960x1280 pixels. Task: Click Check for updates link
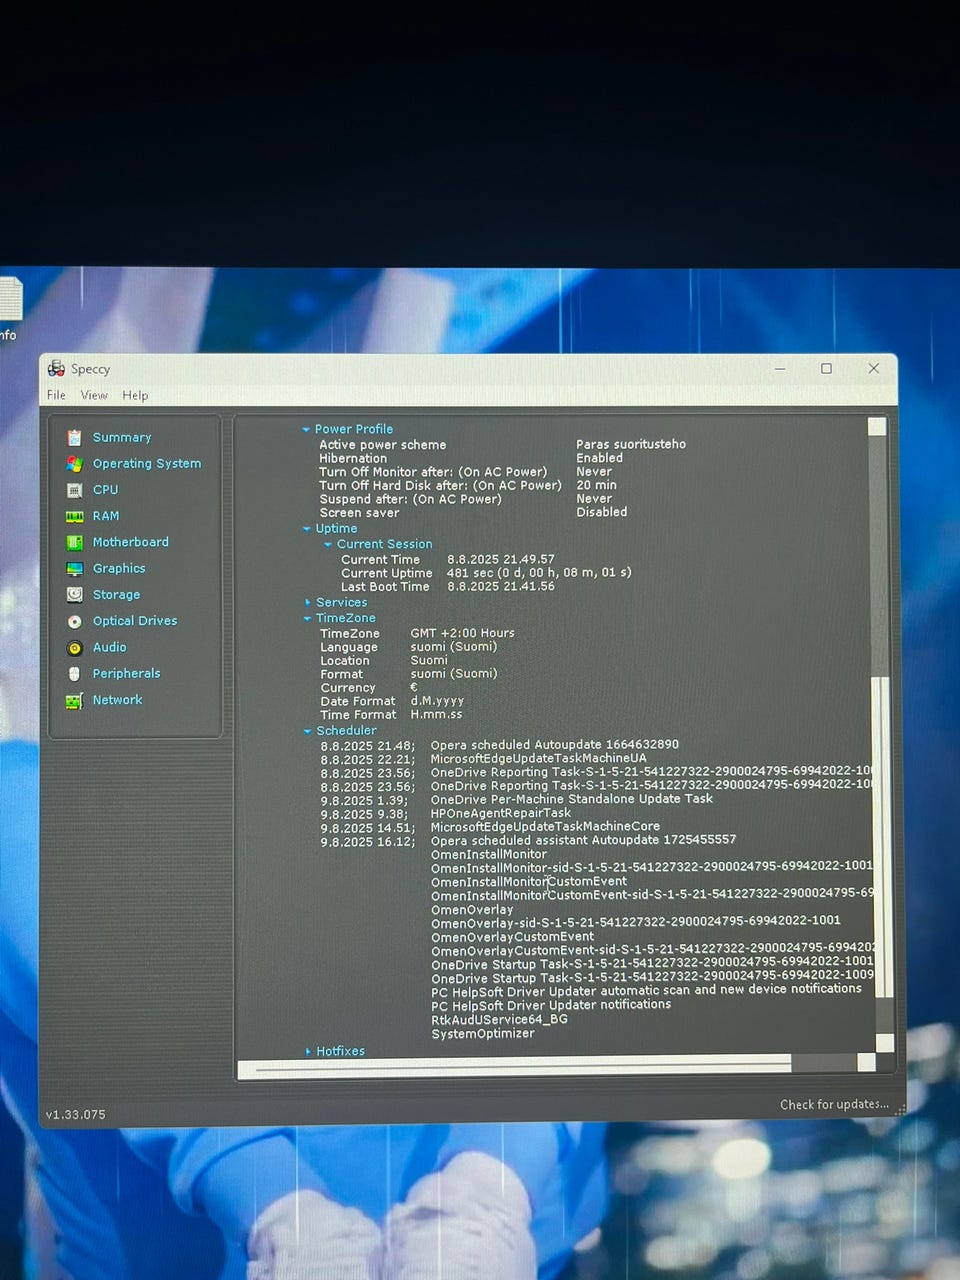(x=834, y=1104)
